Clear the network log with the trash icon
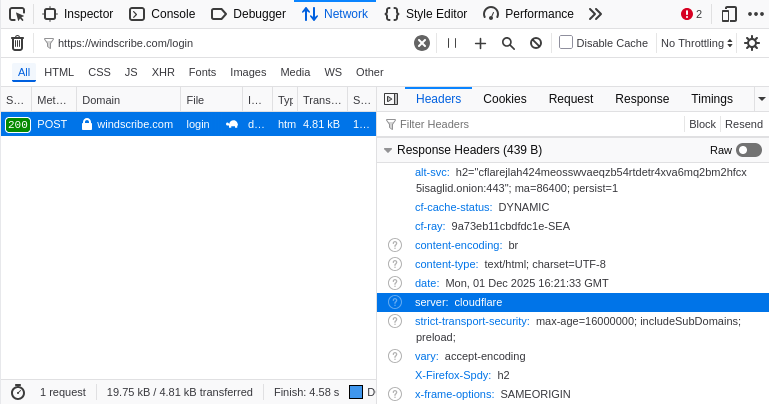Image resolution: width=769 pixels, height=404 pixels. pyautogui.click(x=17, y=43)
